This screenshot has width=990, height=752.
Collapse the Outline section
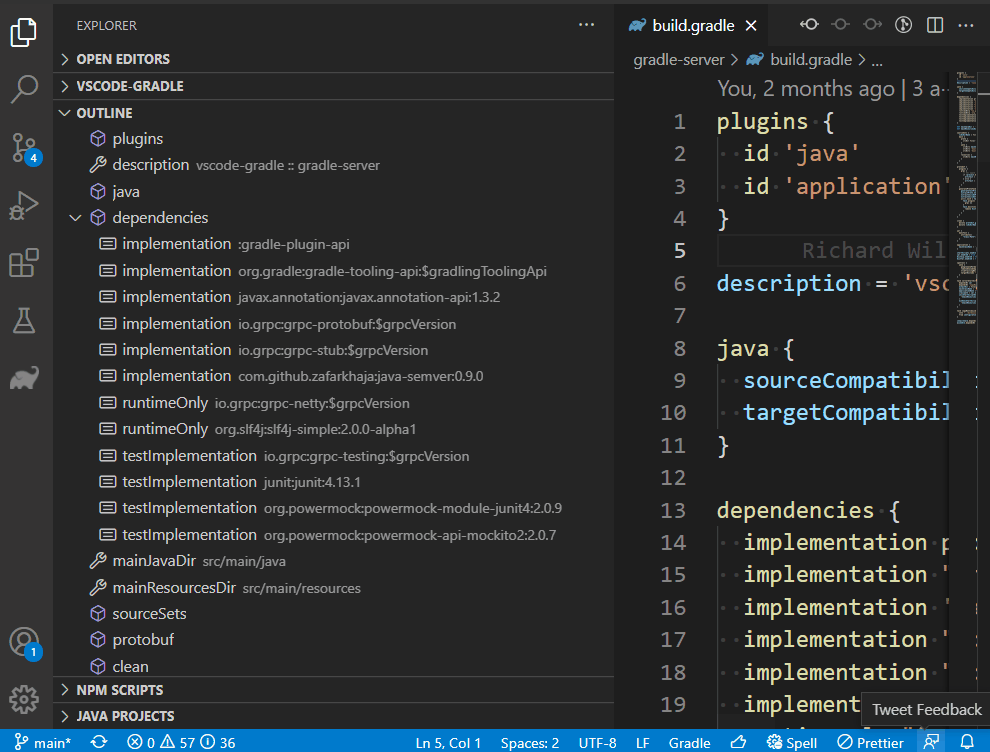coord(333,113)
